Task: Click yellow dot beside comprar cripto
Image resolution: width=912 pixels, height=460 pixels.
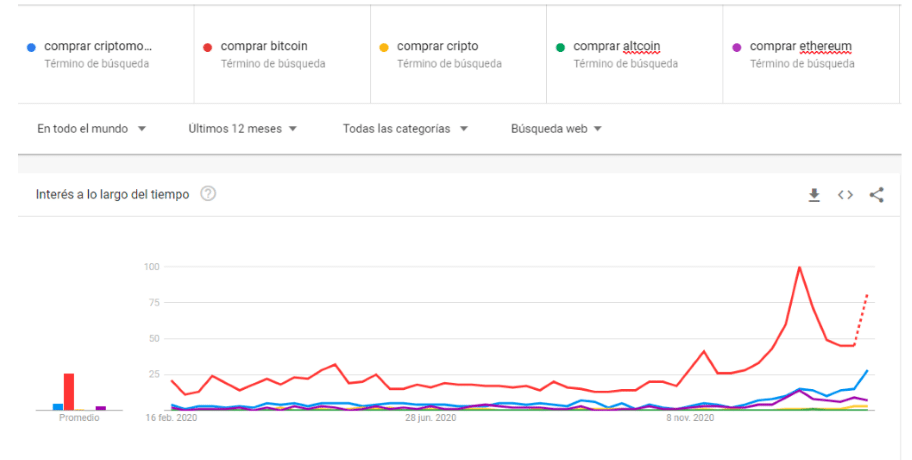Action: [384, 47]
